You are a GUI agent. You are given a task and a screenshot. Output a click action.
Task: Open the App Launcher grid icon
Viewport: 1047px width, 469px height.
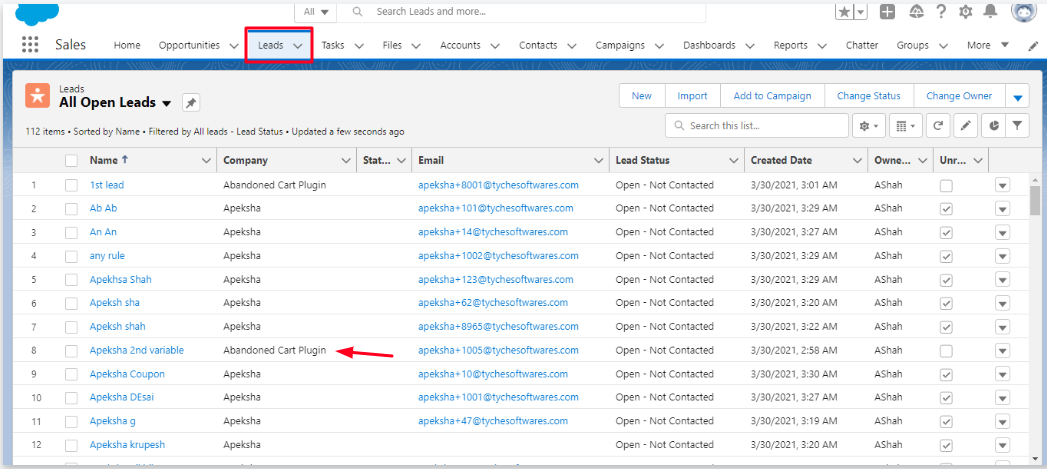point(30,45)
